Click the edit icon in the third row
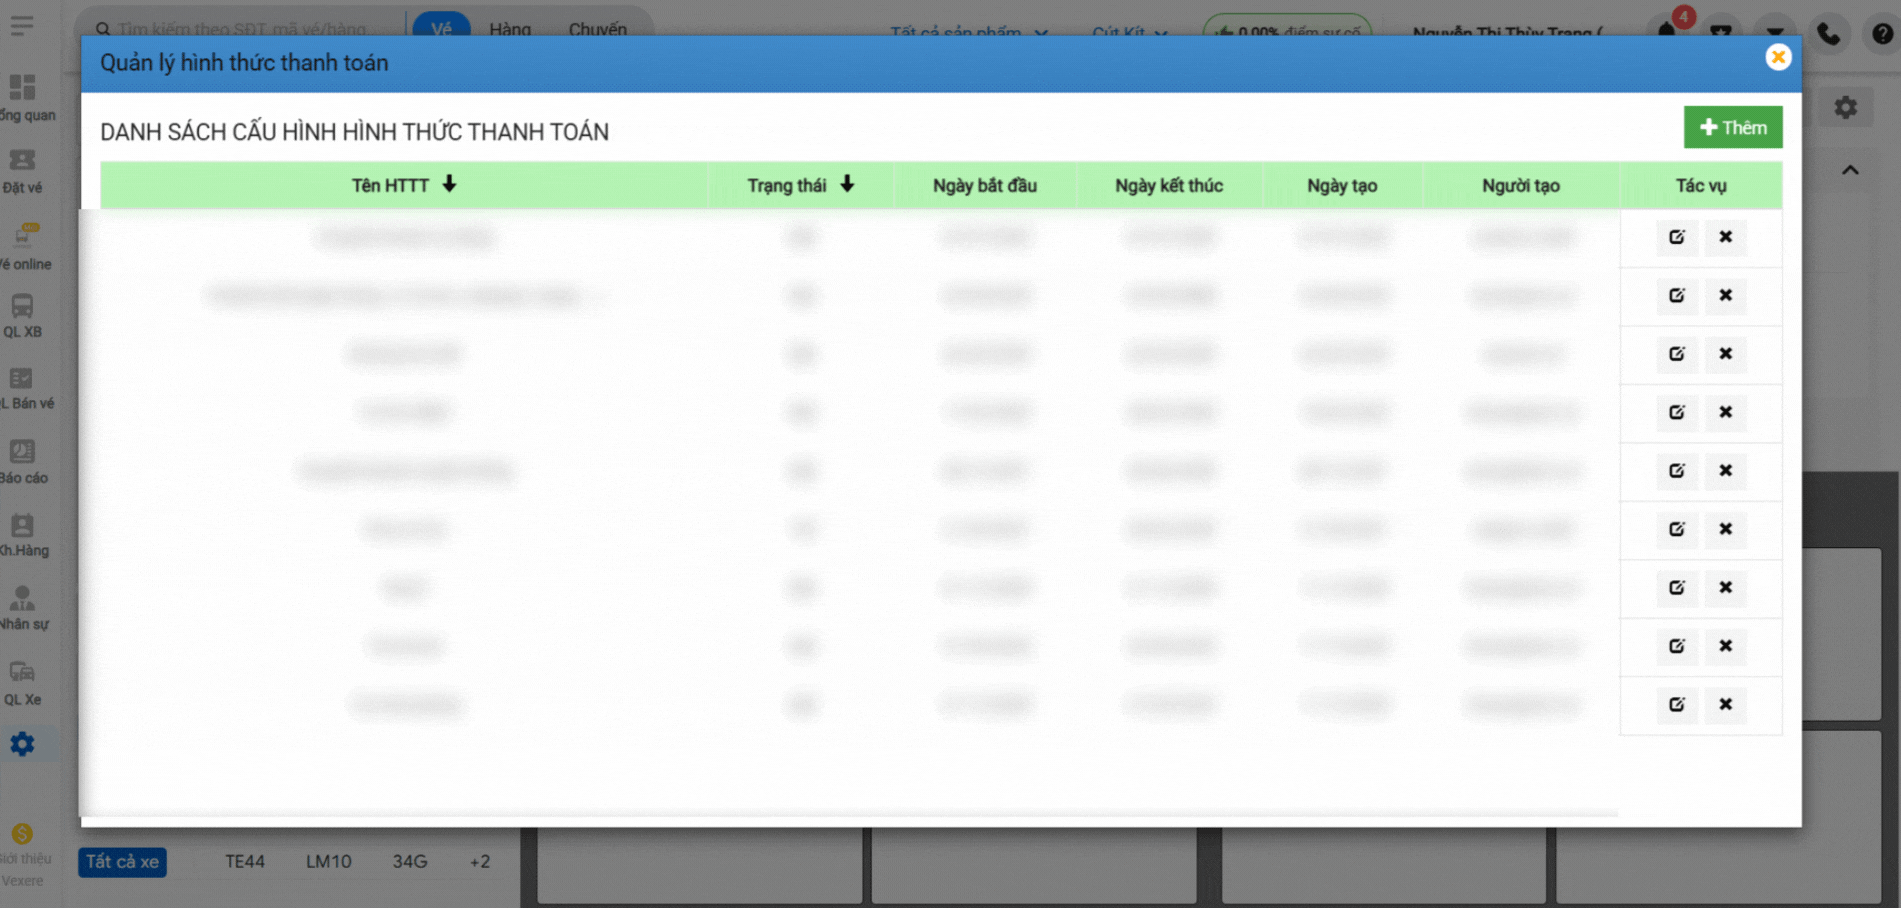This screenshot has width=1901, height=908. click(x=1676, y=354)
